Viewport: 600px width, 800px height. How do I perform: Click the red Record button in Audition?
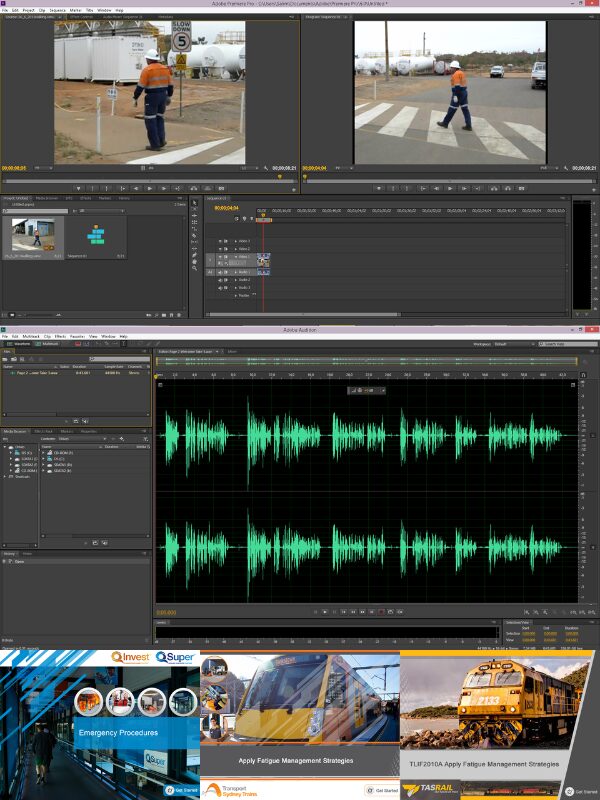pos(380,611)
